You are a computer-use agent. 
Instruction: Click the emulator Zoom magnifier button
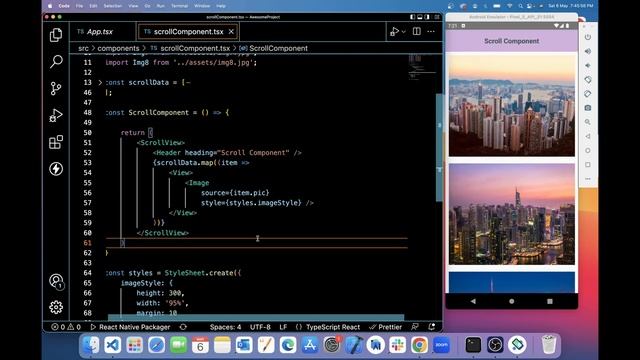tap(588, 122)
